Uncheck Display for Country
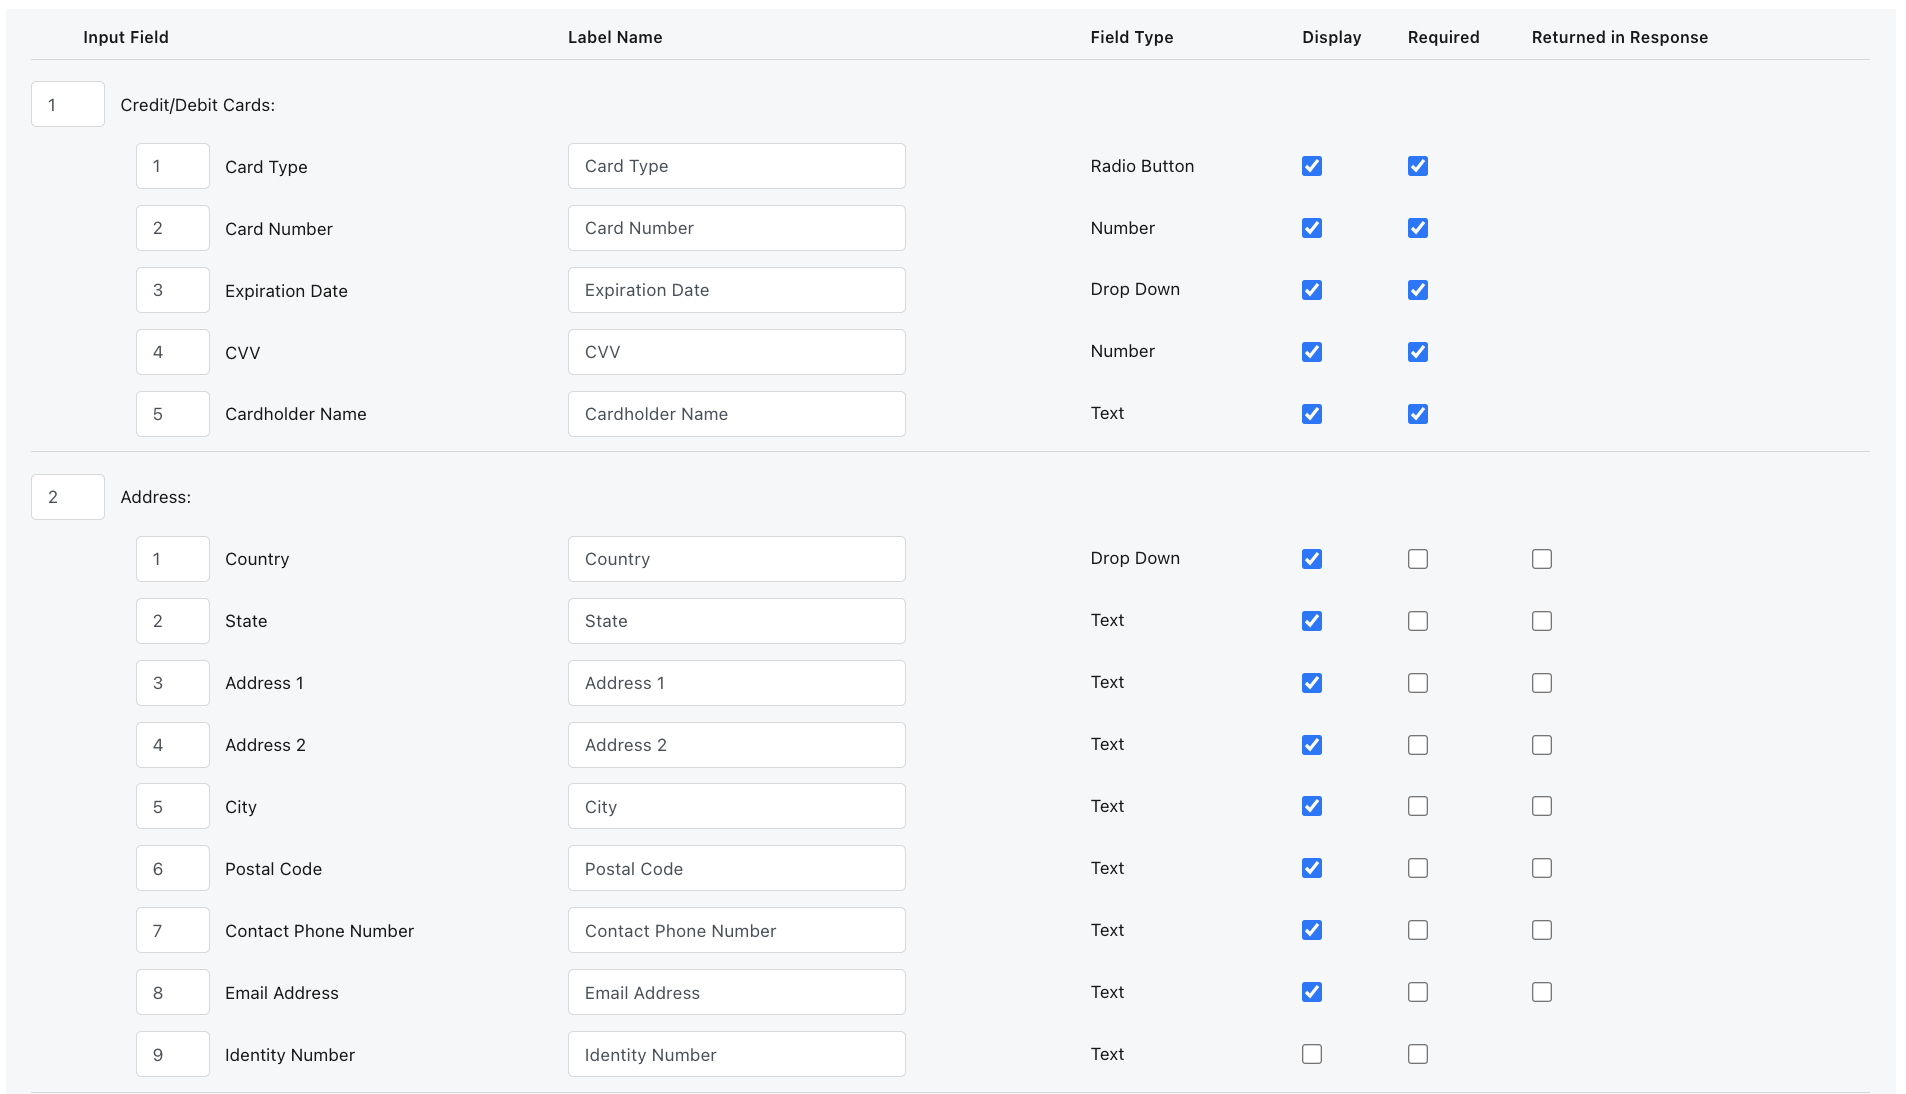The width and height of the screenshot is (1906, 1094). (x=1312, y=559)
